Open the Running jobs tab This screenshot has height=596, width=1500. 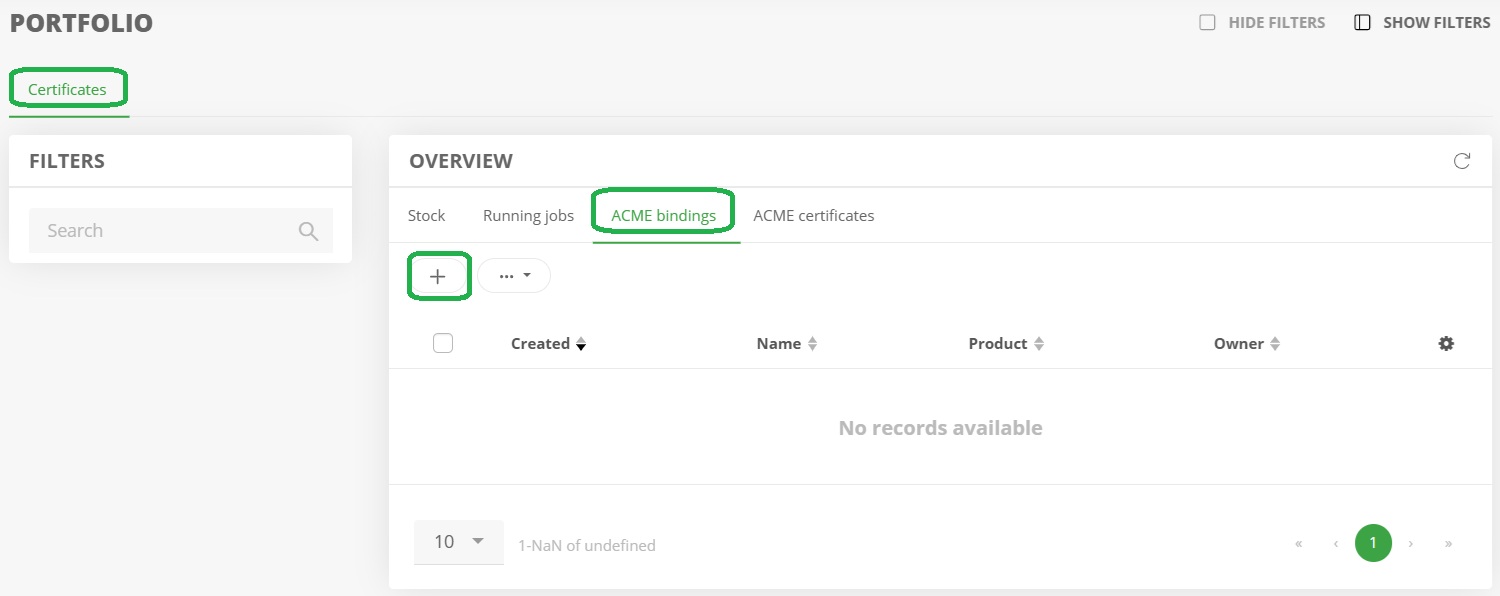click(x=528, y=215)
